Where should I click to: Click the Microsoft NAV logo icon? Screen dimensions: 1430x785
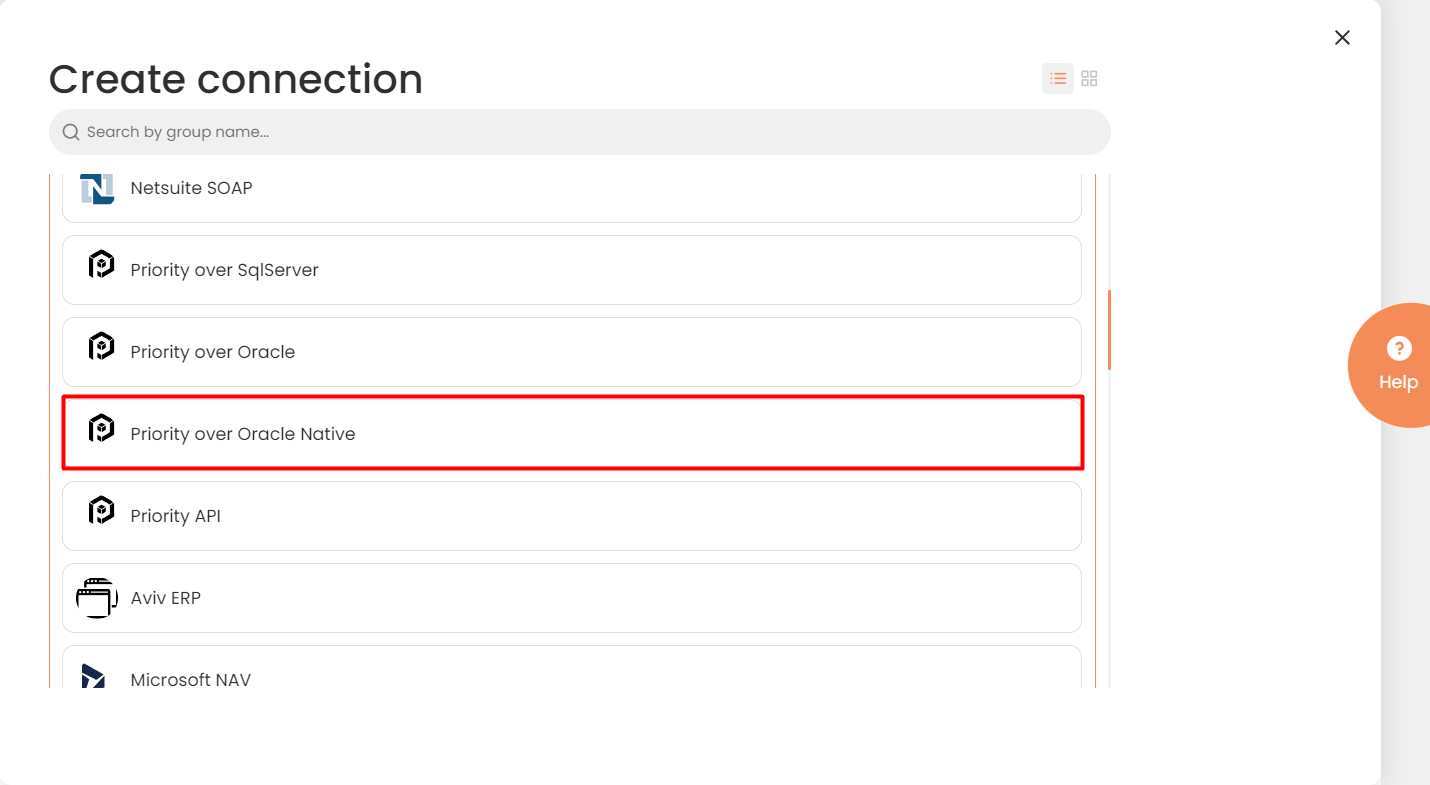click(x=93, y=677)
